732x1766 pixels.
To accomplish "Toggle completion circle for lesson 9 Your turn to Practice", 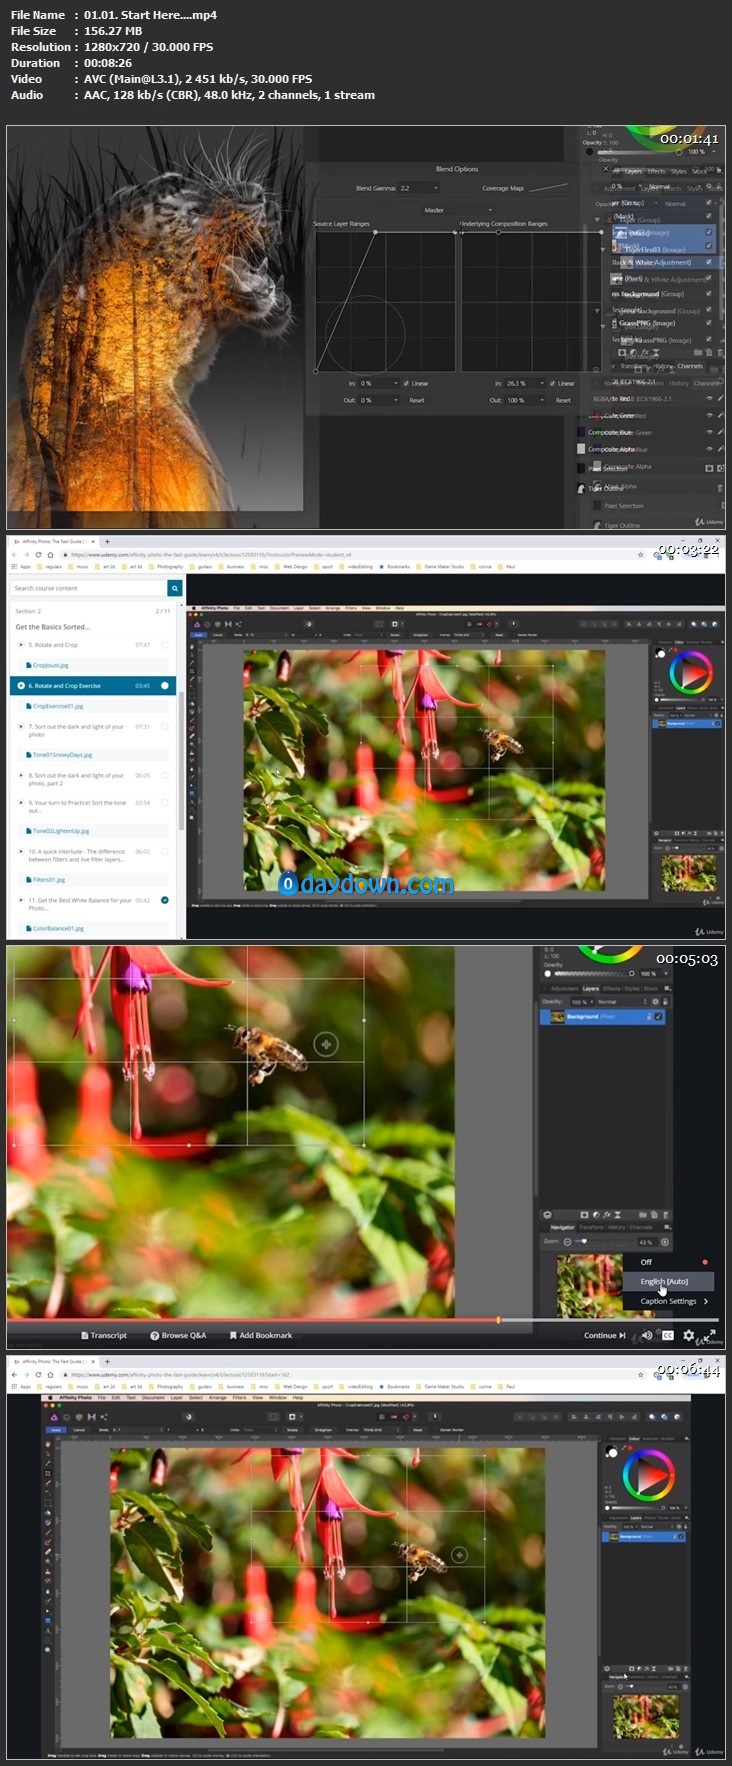I will [165, 802].
